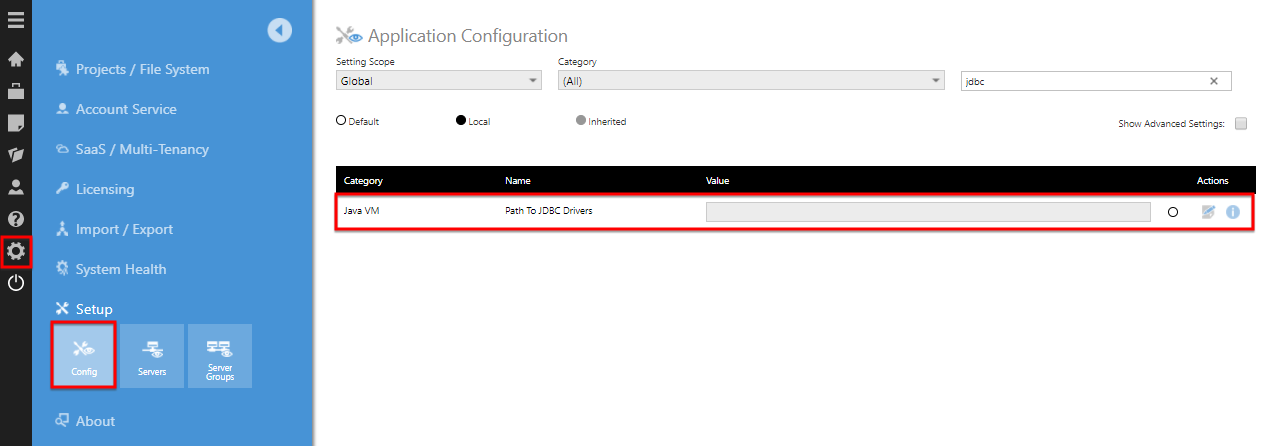Viewport: 1277px width, 446px height.
Task: Collapse the blue side panel arrow
Action: [x=279, y=31]
